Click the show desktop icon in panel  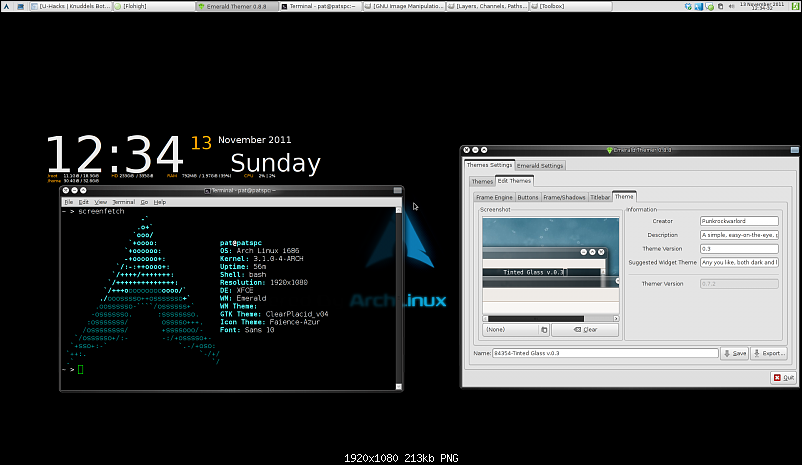pos(20,6)
